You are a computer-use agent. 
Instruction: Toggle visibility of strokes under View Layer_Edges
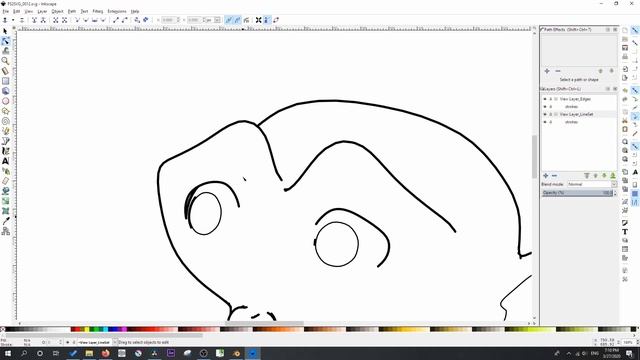coord(545,107)
